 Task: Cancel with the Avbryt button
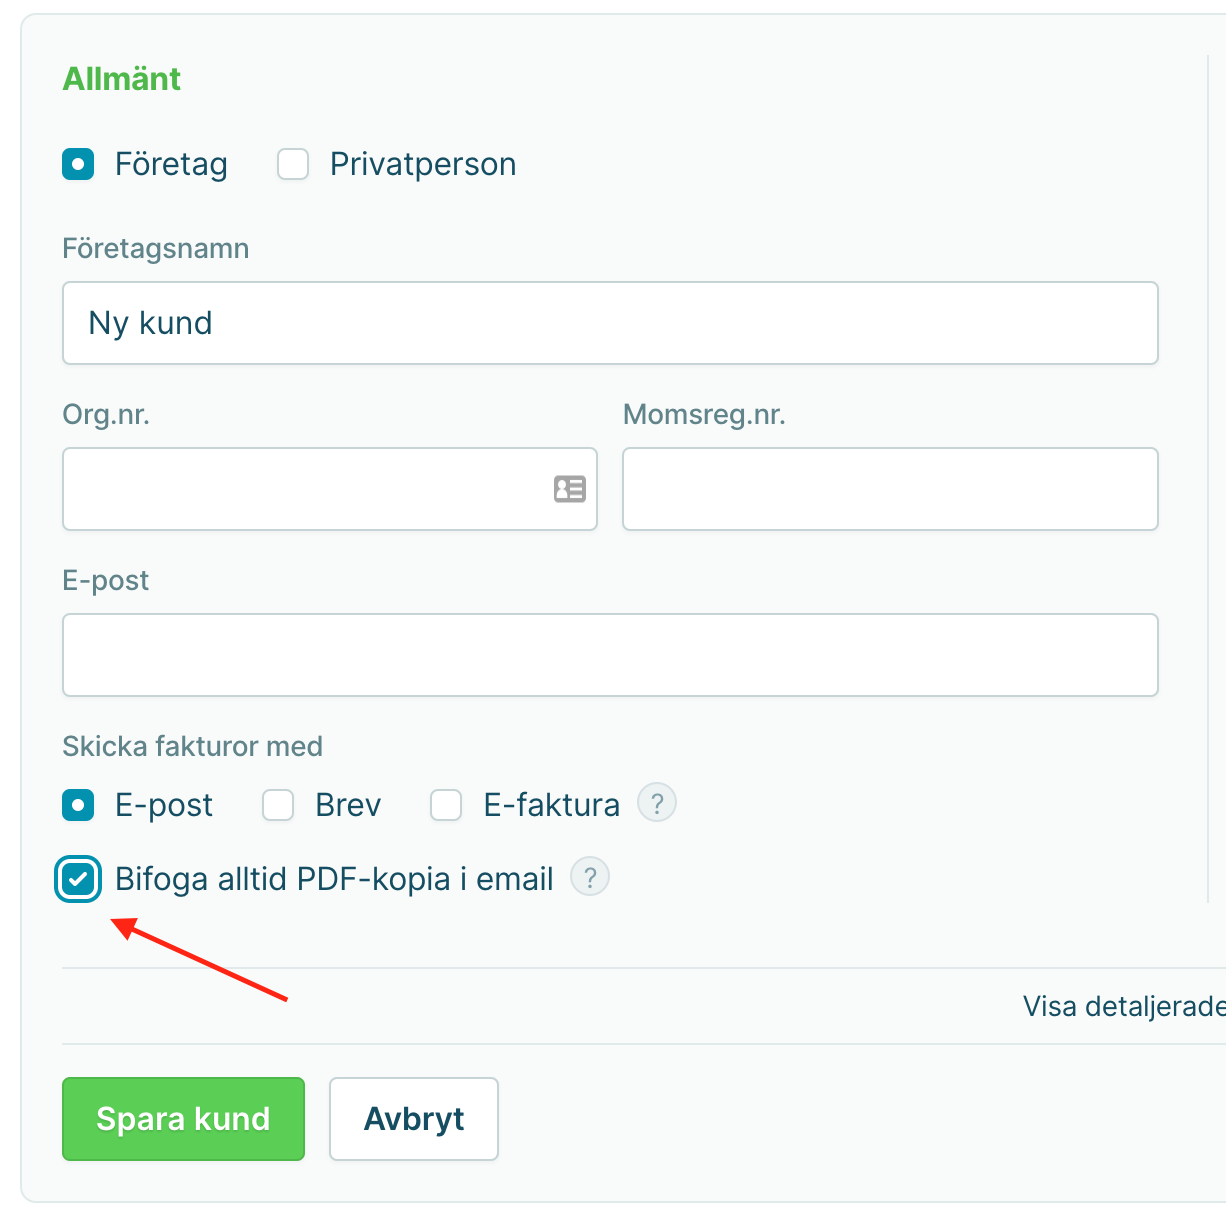click(x=414, y=1118)
